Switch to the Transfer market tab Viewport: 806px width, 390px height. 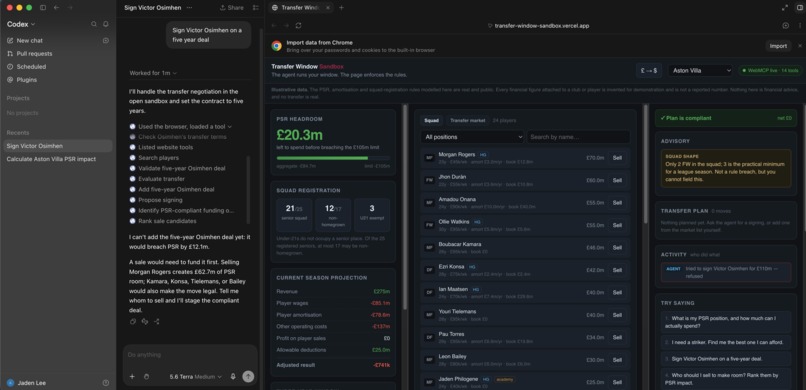coord(467,120)
